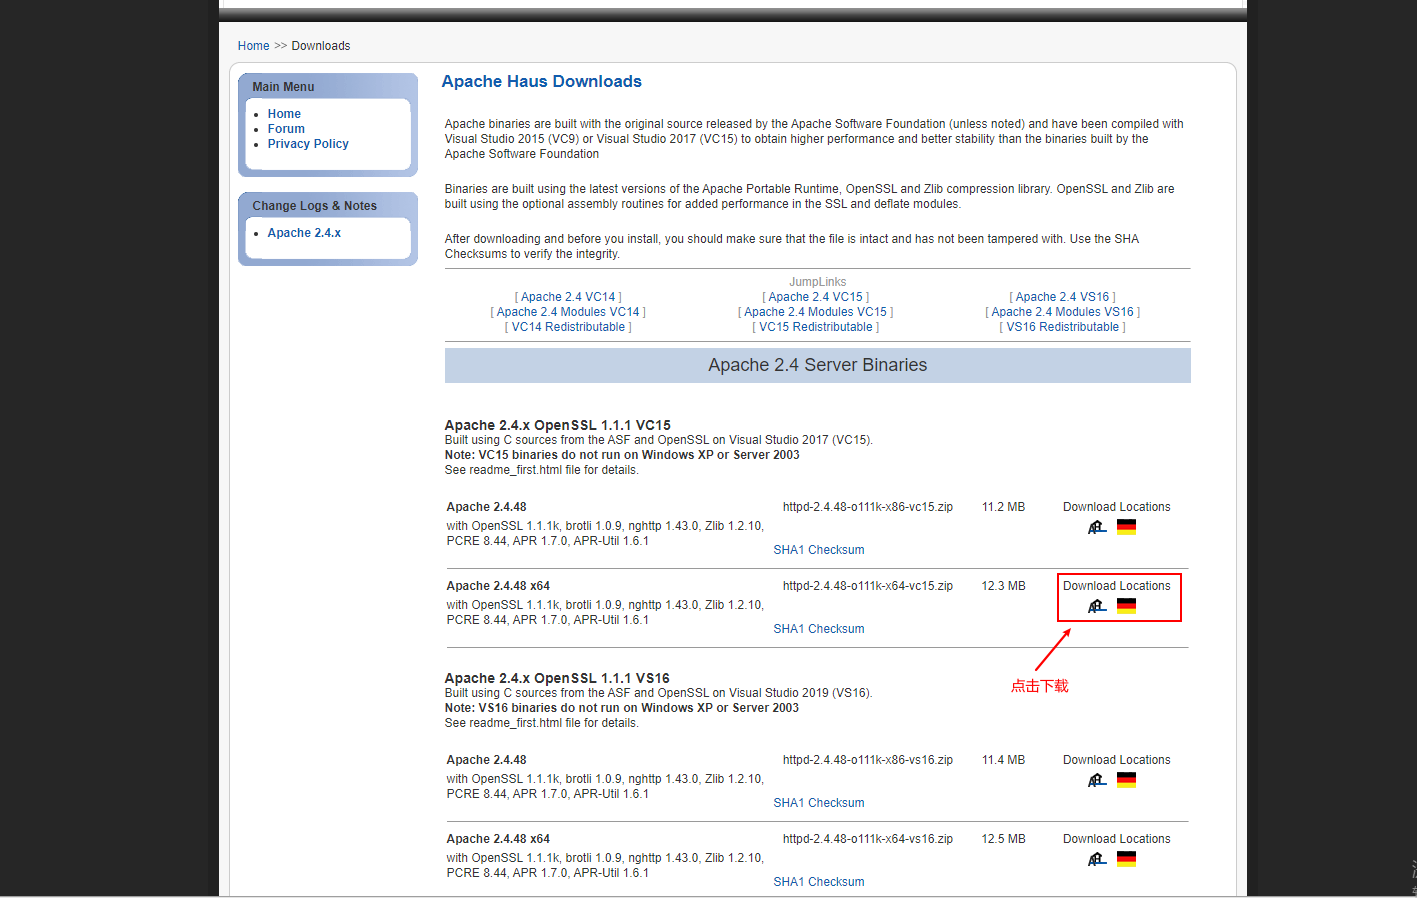This screenshot has width=1417, height=898.
Task: Open Privacy Policy in the Main Menu
Action: (x=308, y=144)
